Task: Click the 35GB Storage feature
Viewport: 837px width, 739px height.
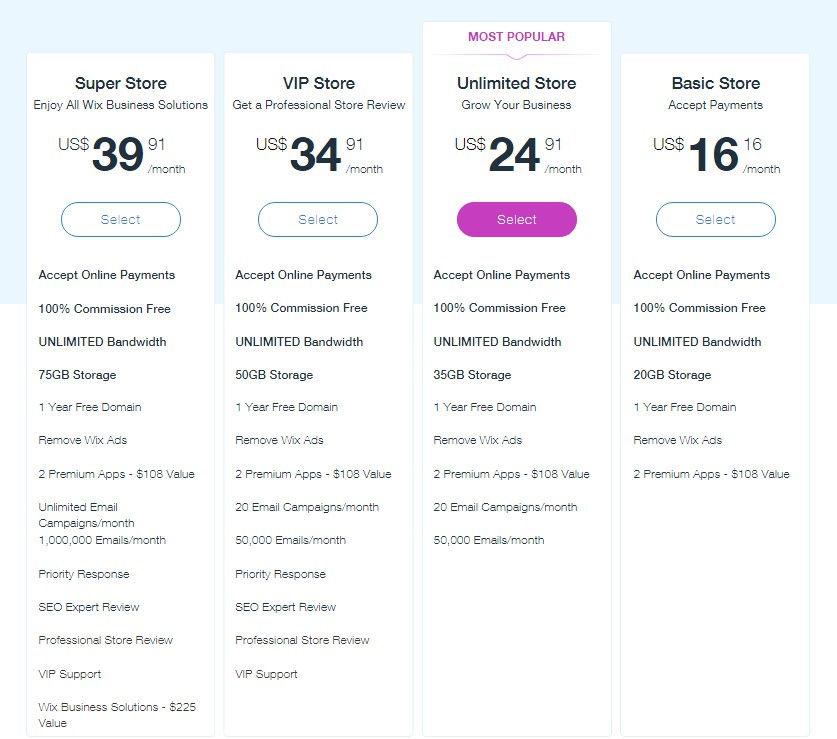Action: (x=472, y=375)
